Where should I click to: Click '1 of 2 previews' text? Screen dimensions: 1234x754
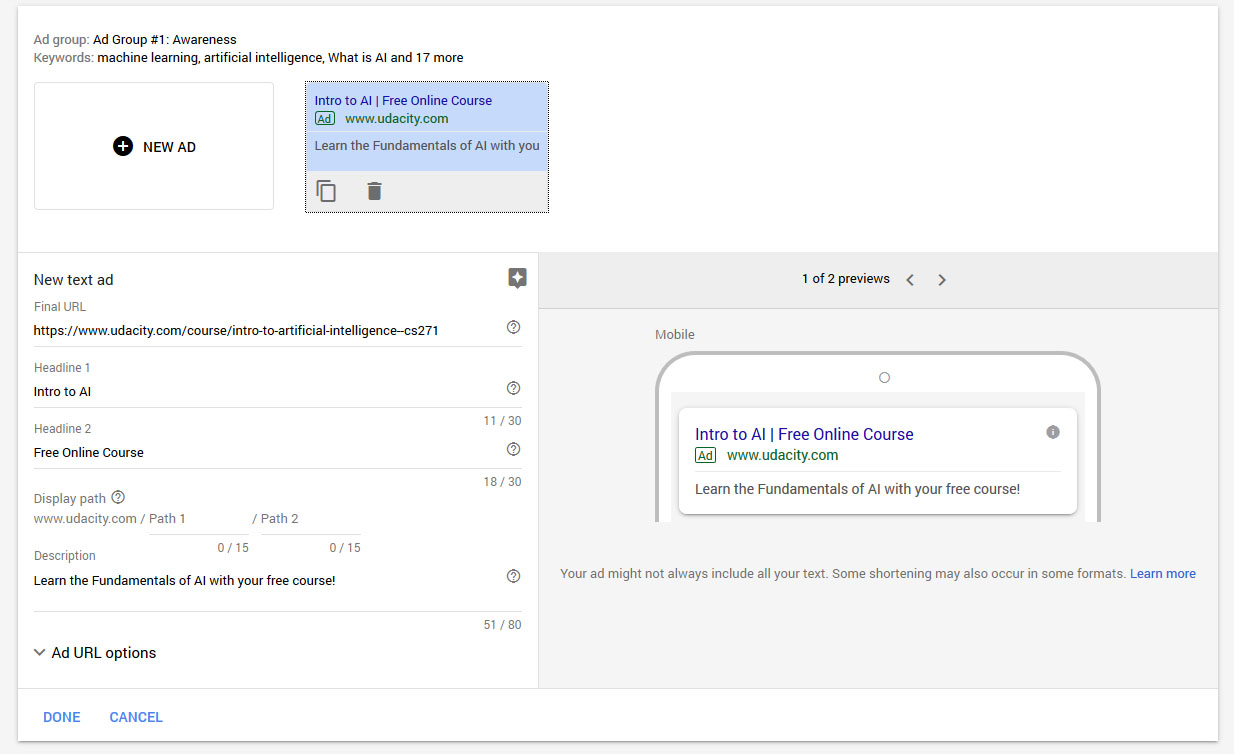coord(846,279)
